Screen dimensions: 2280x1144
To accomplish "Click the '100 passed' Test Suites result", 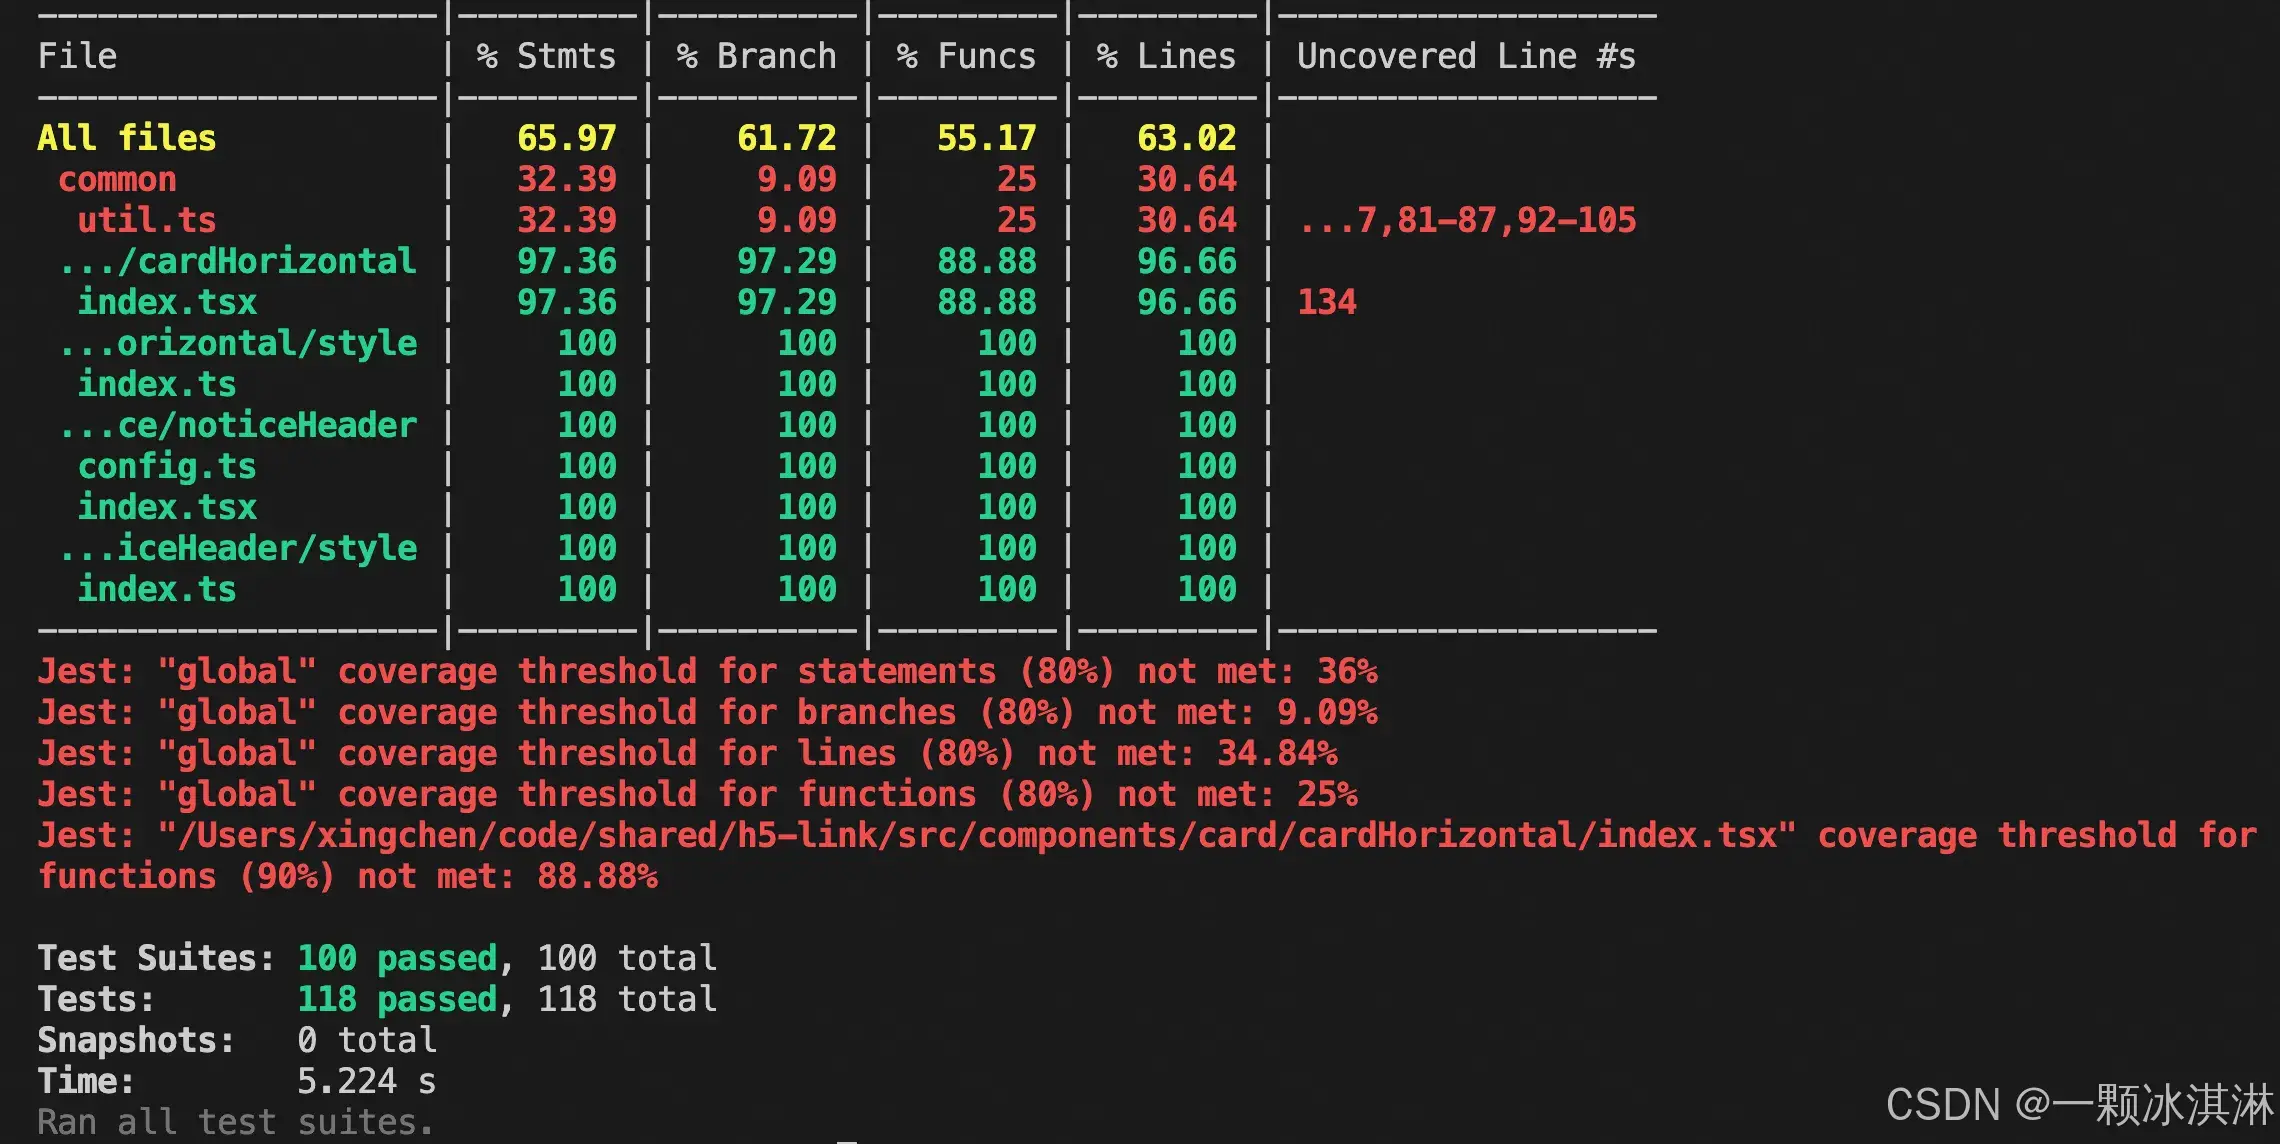I will coord(397,959).
